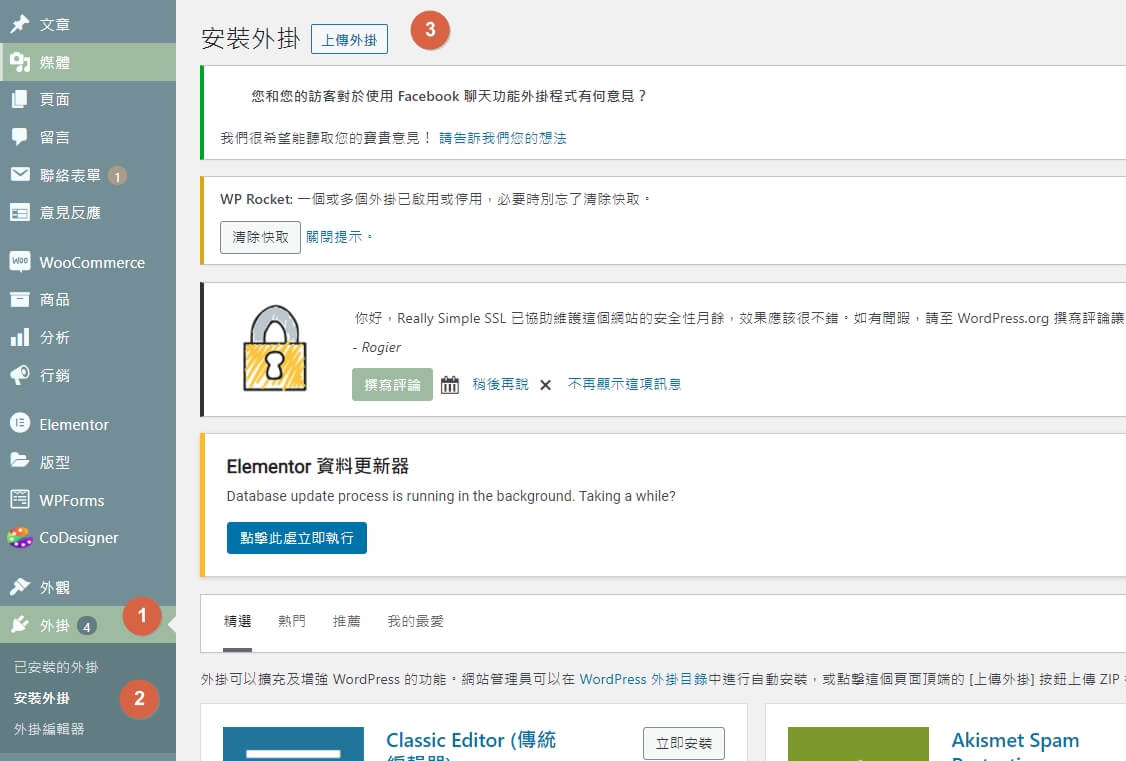Click the X icon before 不再顯示這項訊息
Screen dimensions: 1126x761
tap(546, 385)
